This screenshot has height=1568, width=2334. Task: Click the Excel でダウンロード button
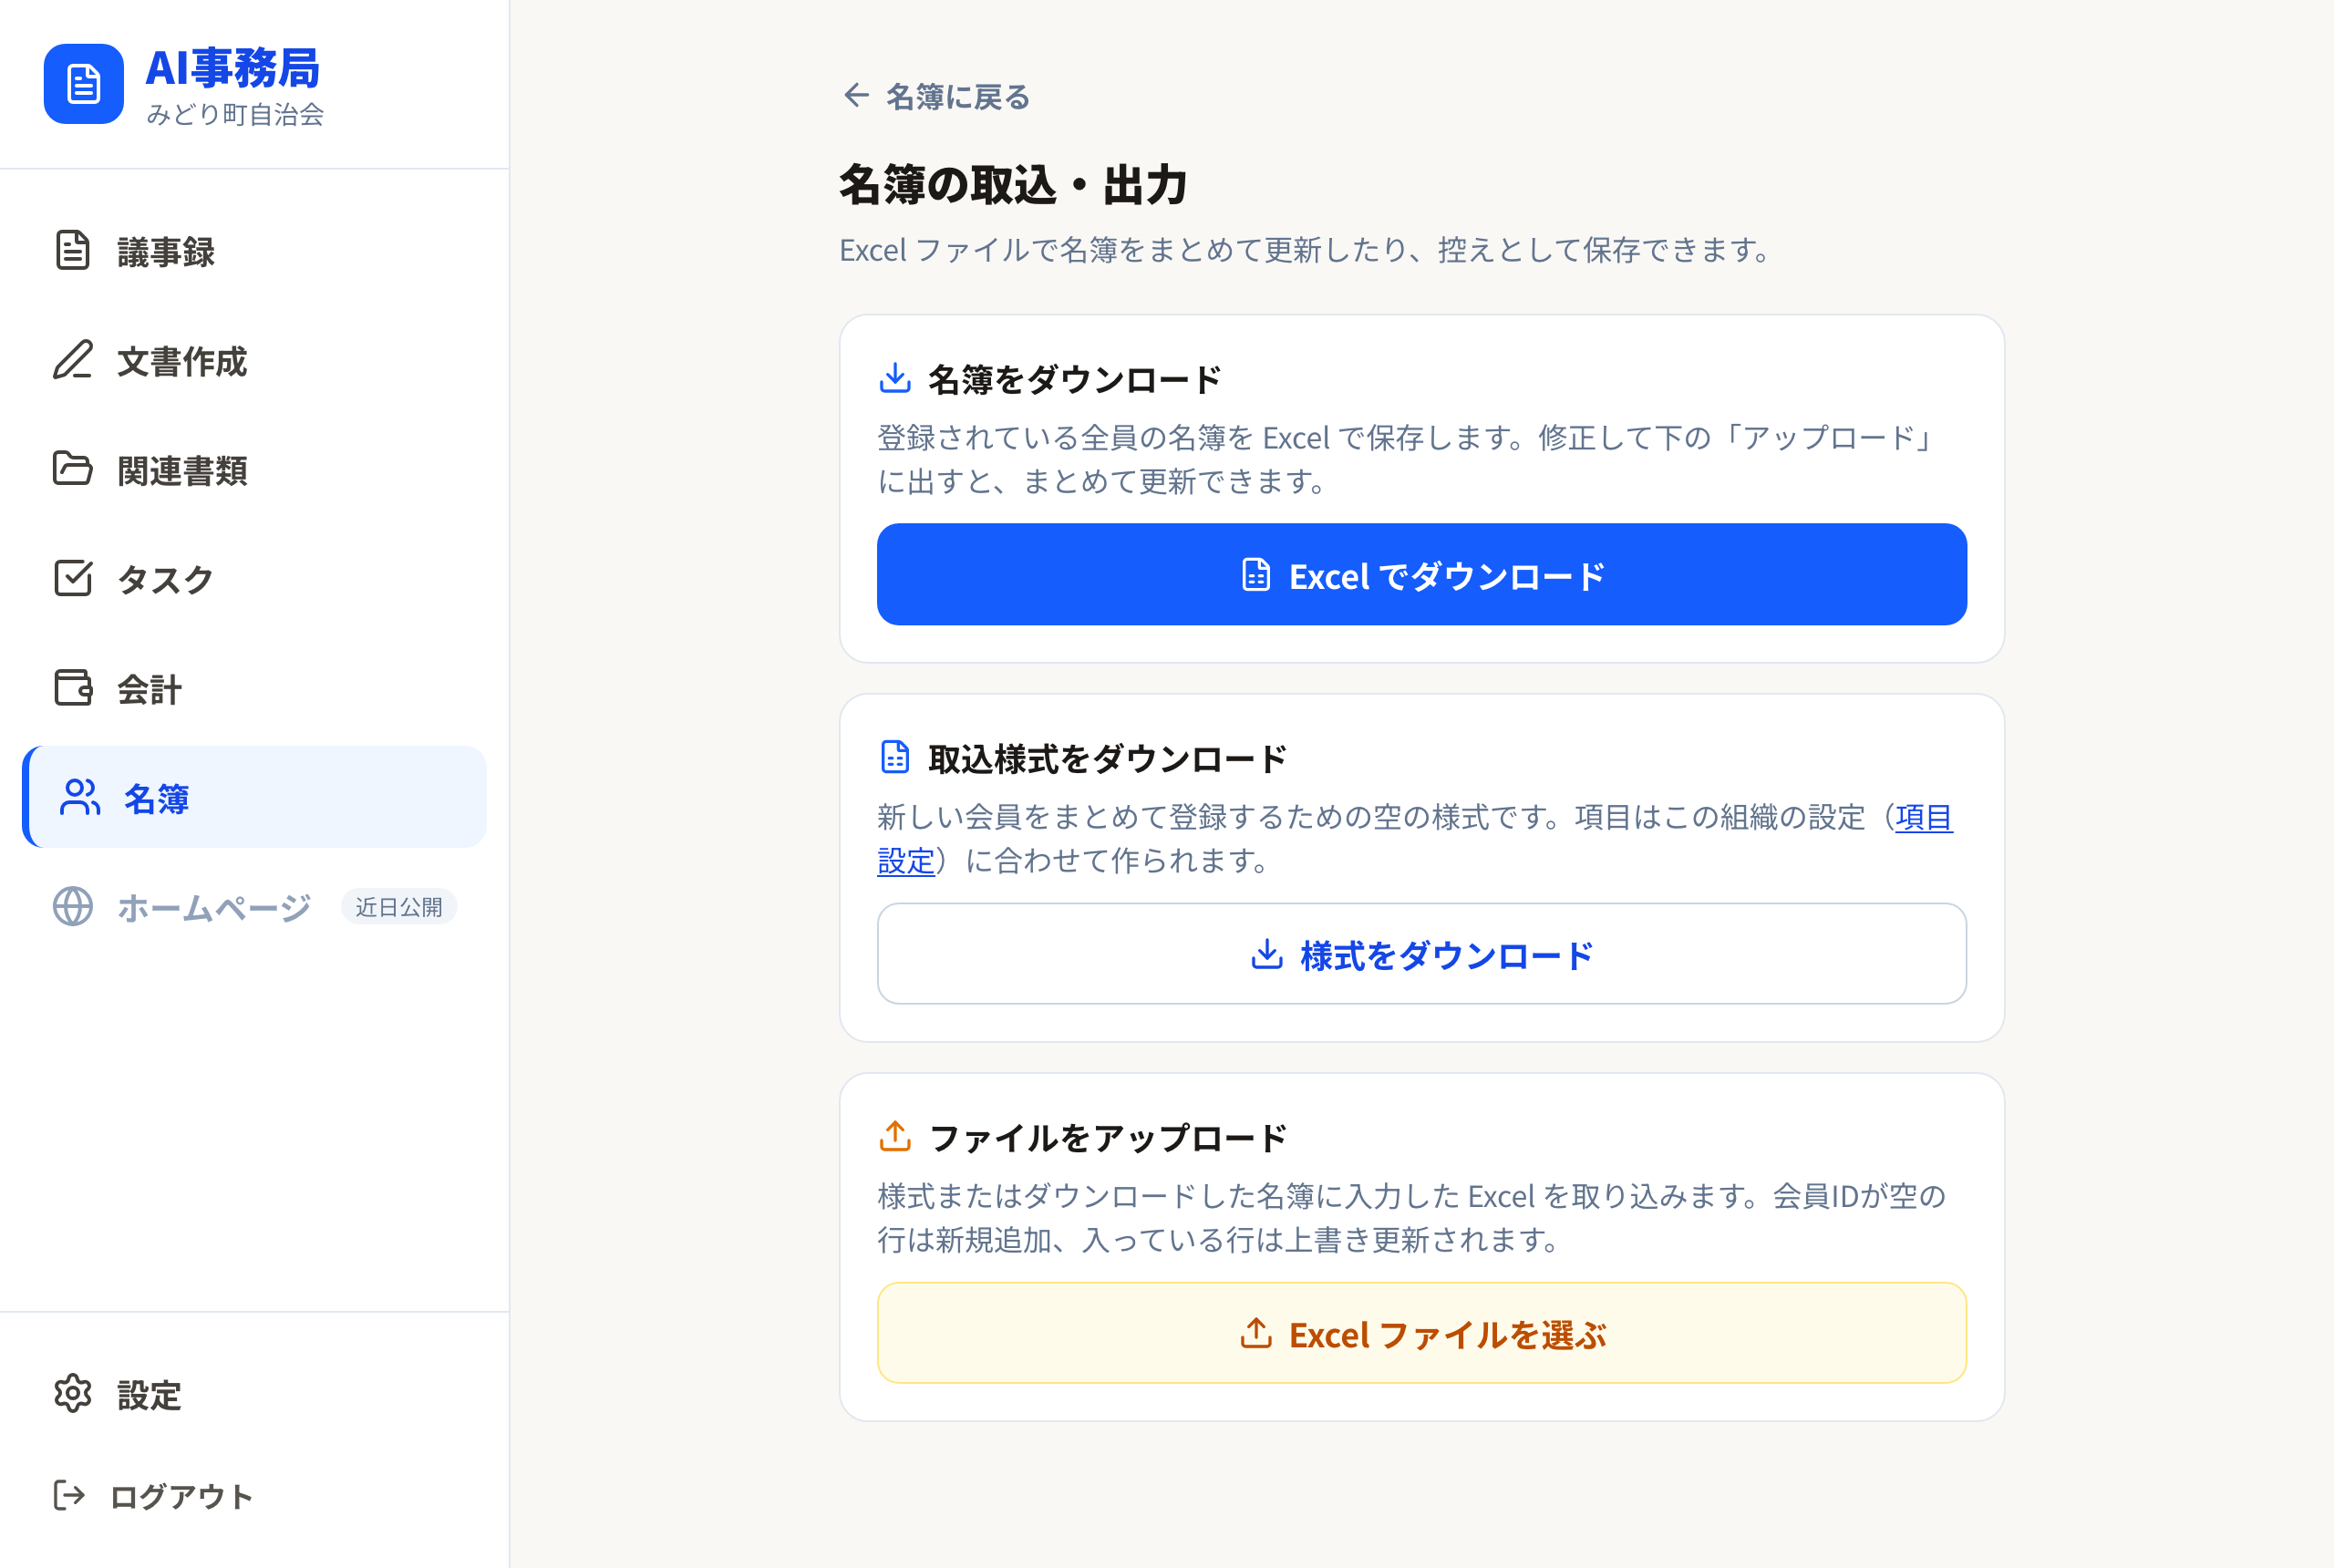(1421, 575)
